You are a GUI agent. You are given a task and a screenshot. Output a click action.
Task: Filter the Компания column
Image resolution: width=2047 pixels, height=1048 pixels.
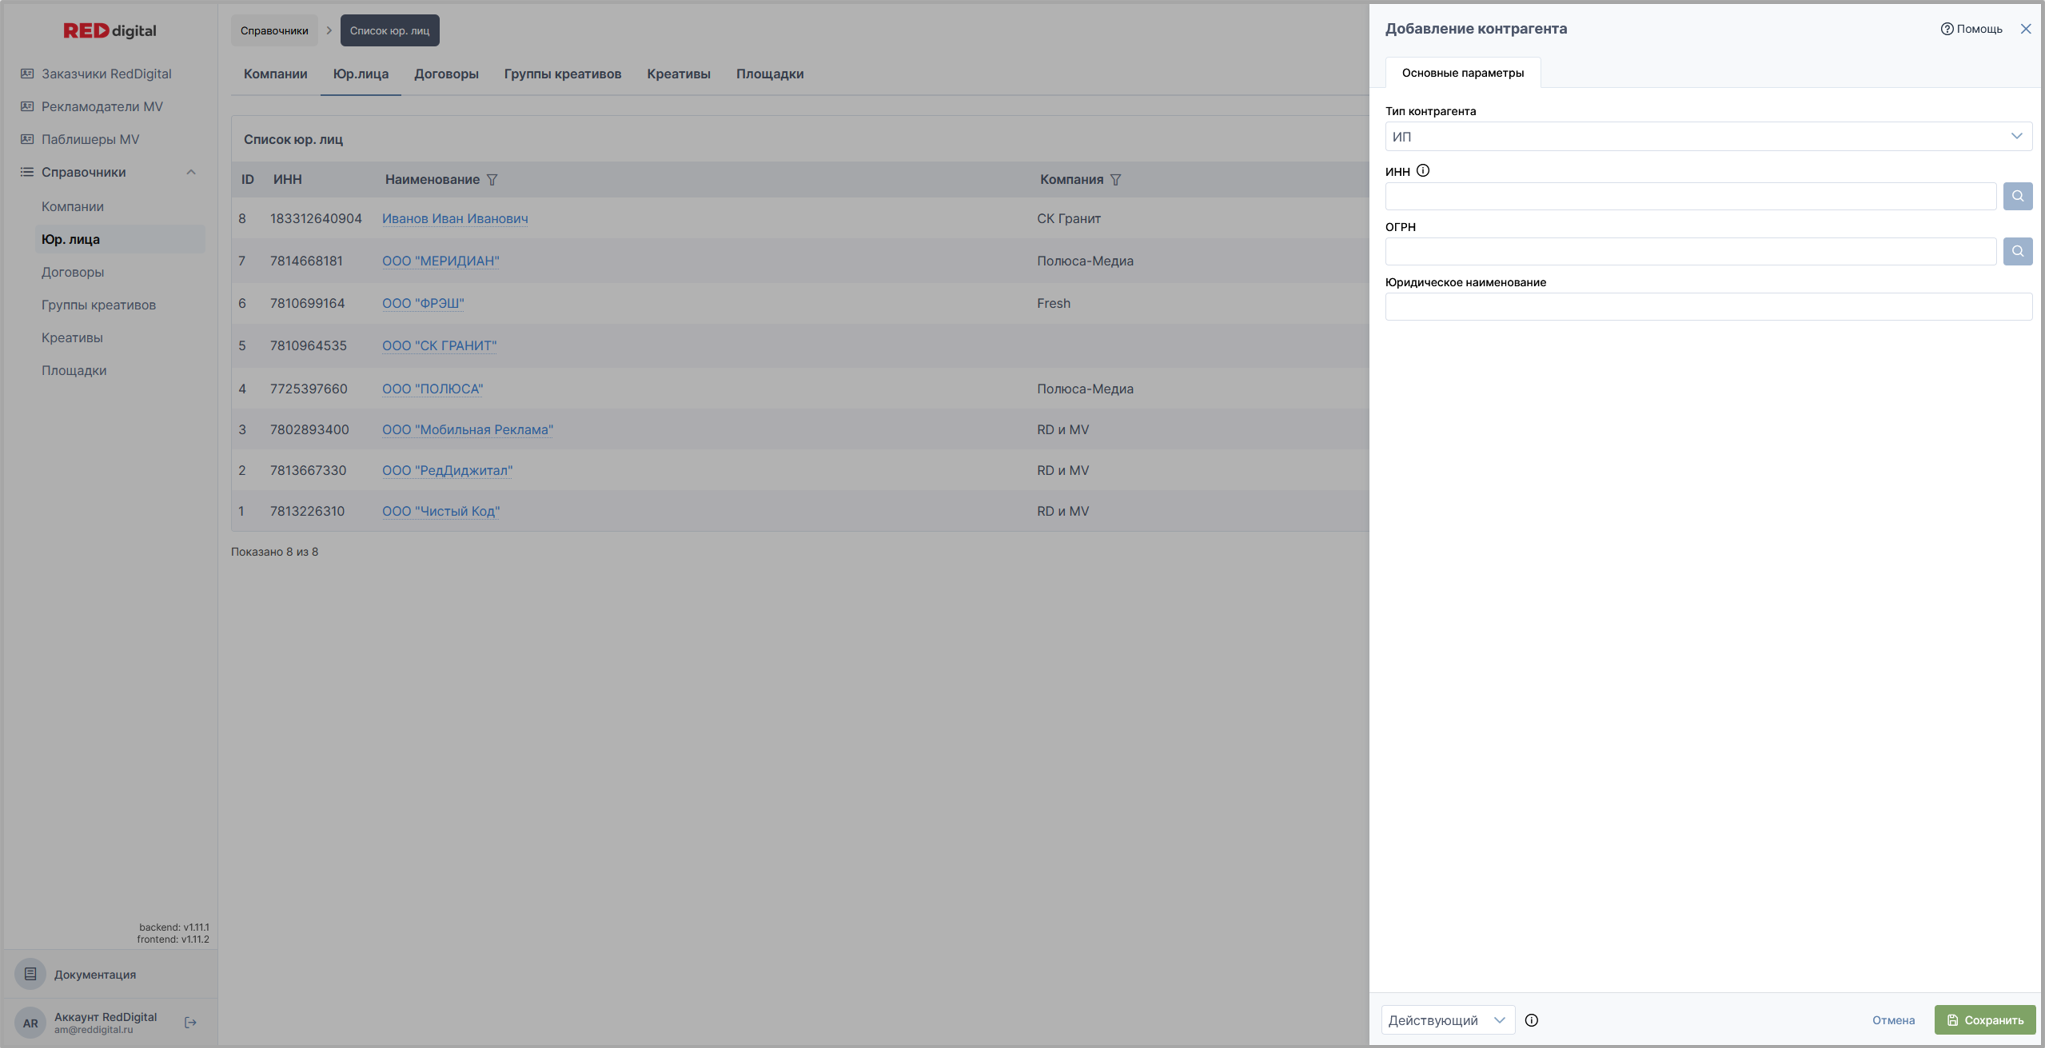pos(1115,180)
